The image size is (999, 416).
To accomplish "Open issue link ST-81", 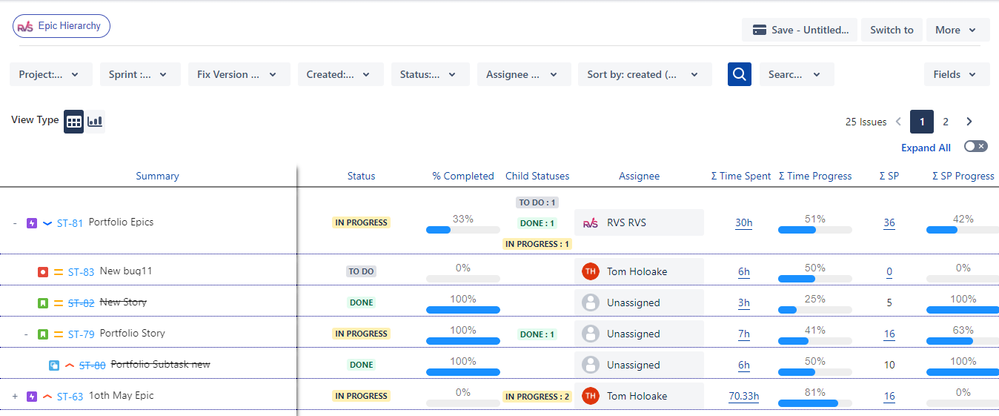I will (69, 223).
